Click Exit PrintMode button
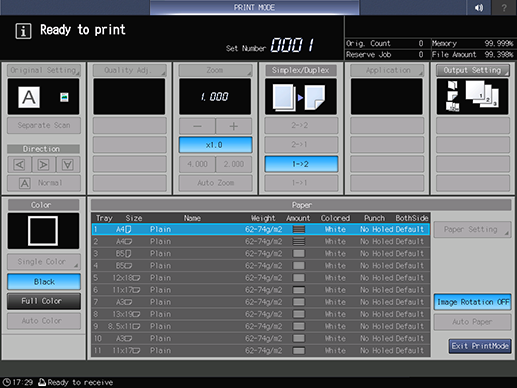The width and height of the screenshot is (517, 388). tap(480, 346)
